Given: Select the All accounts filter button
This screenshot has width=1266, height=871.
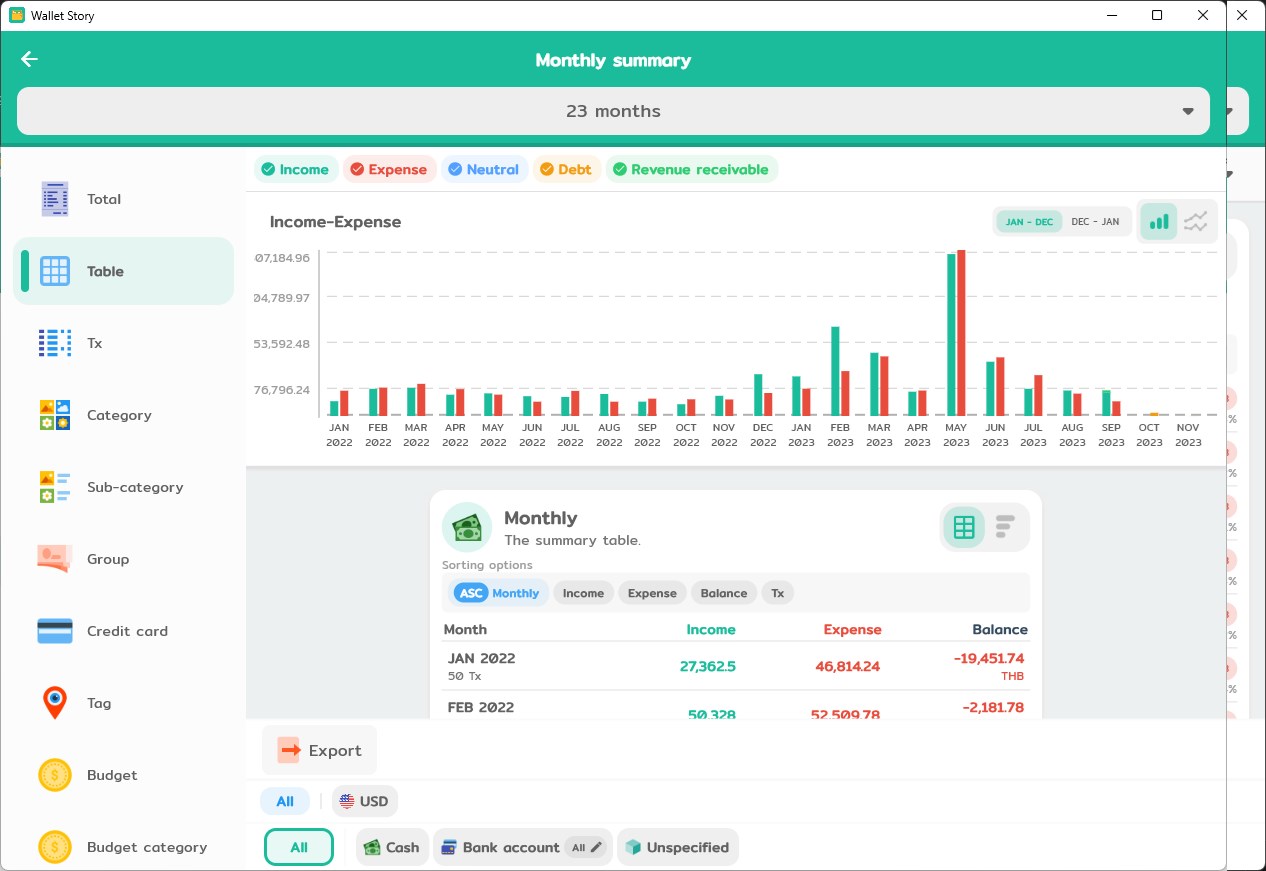Looking at the screenshot, I should 299,847.
